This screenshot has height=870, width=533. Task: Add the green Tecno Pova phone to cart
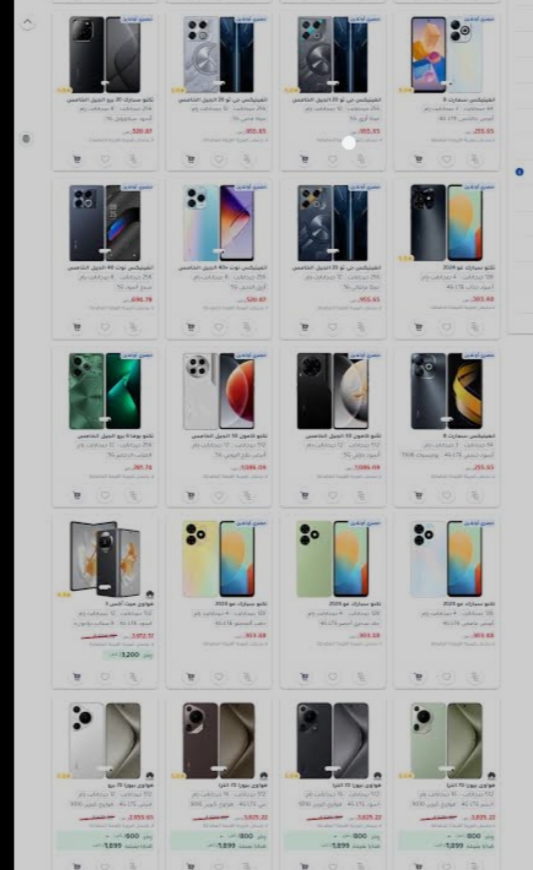pyautogui.click(x=77, y=495)
